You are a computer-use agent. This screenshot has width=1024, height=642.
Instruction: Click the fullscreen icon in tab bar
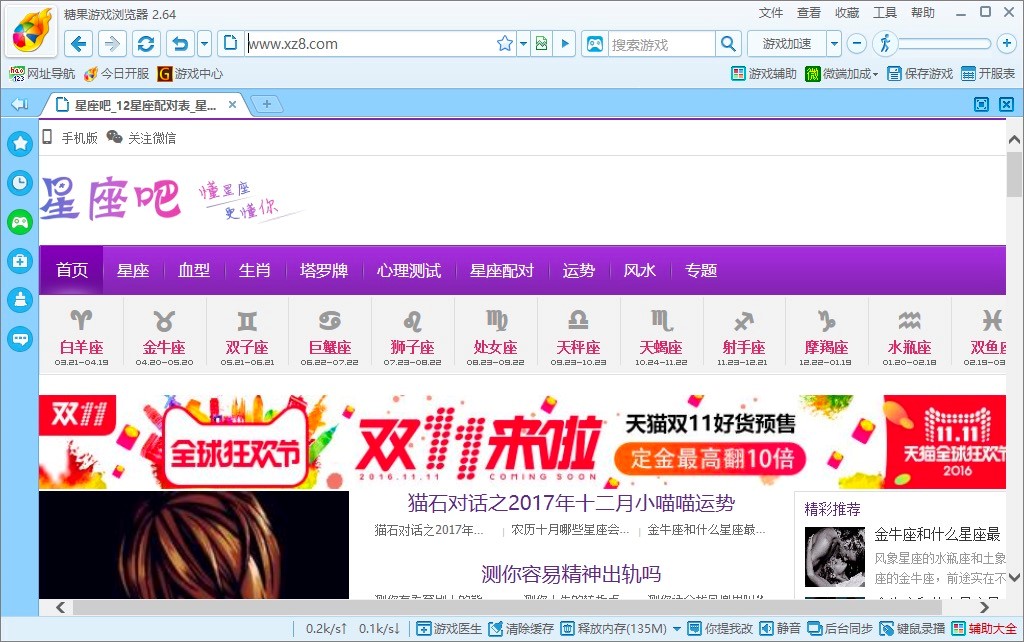pos(981,104)
